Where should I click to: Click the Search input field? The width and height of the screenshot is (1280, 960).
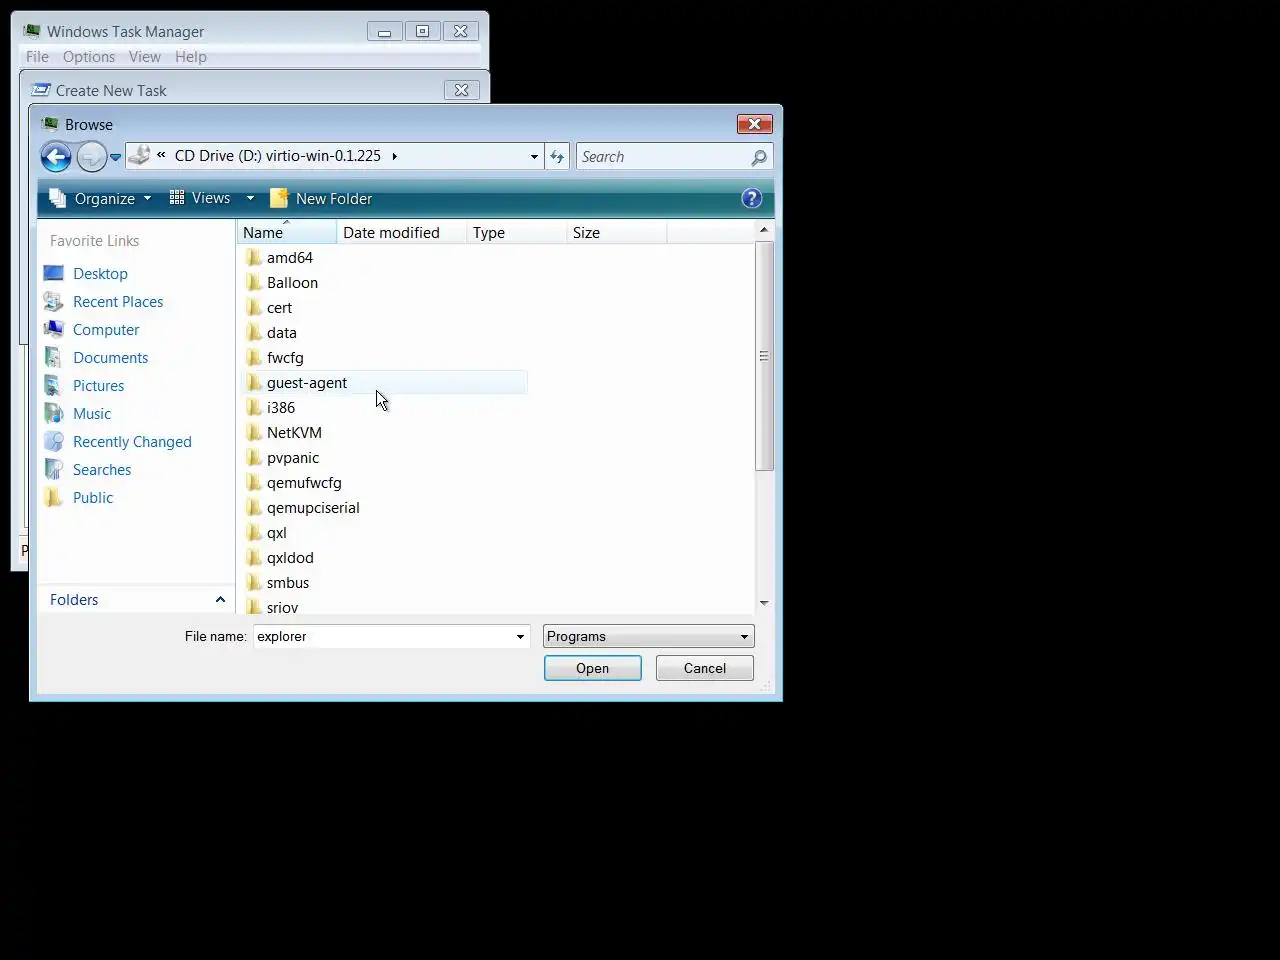pyautogui.click(x=664, y=157)
